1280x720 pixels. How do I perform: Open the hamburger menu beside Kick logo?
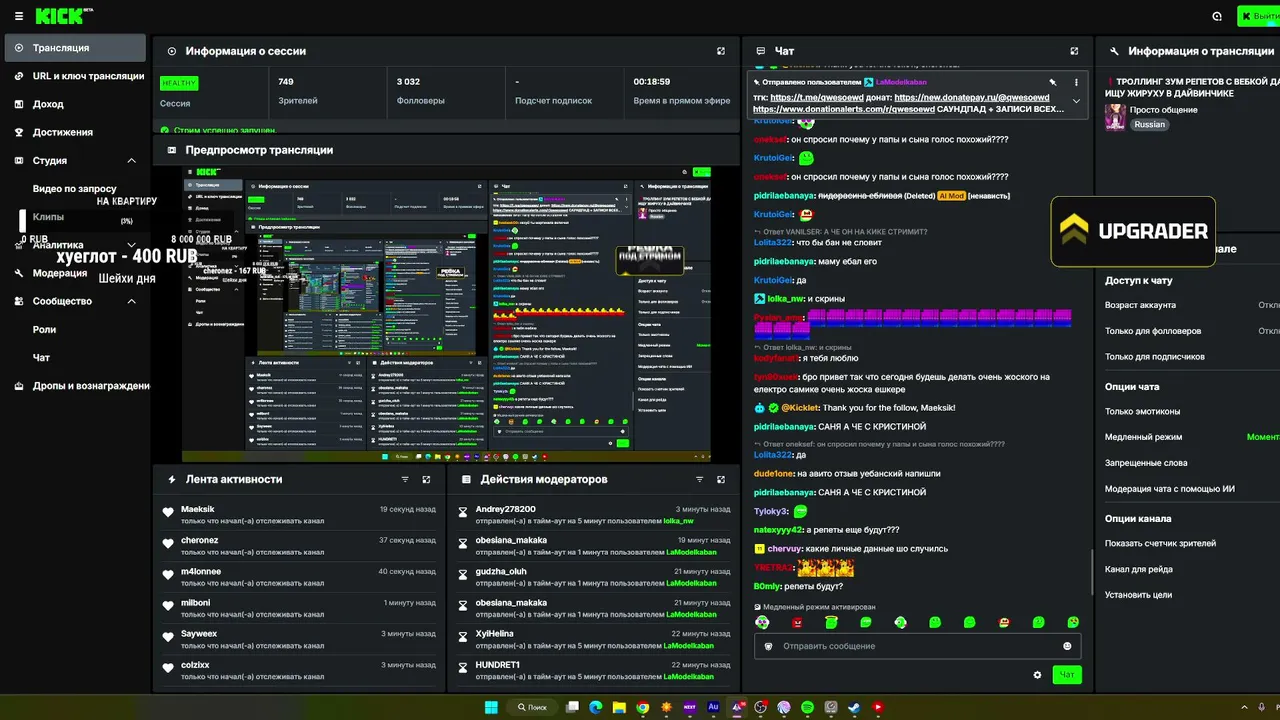click(x=18, y=16)
